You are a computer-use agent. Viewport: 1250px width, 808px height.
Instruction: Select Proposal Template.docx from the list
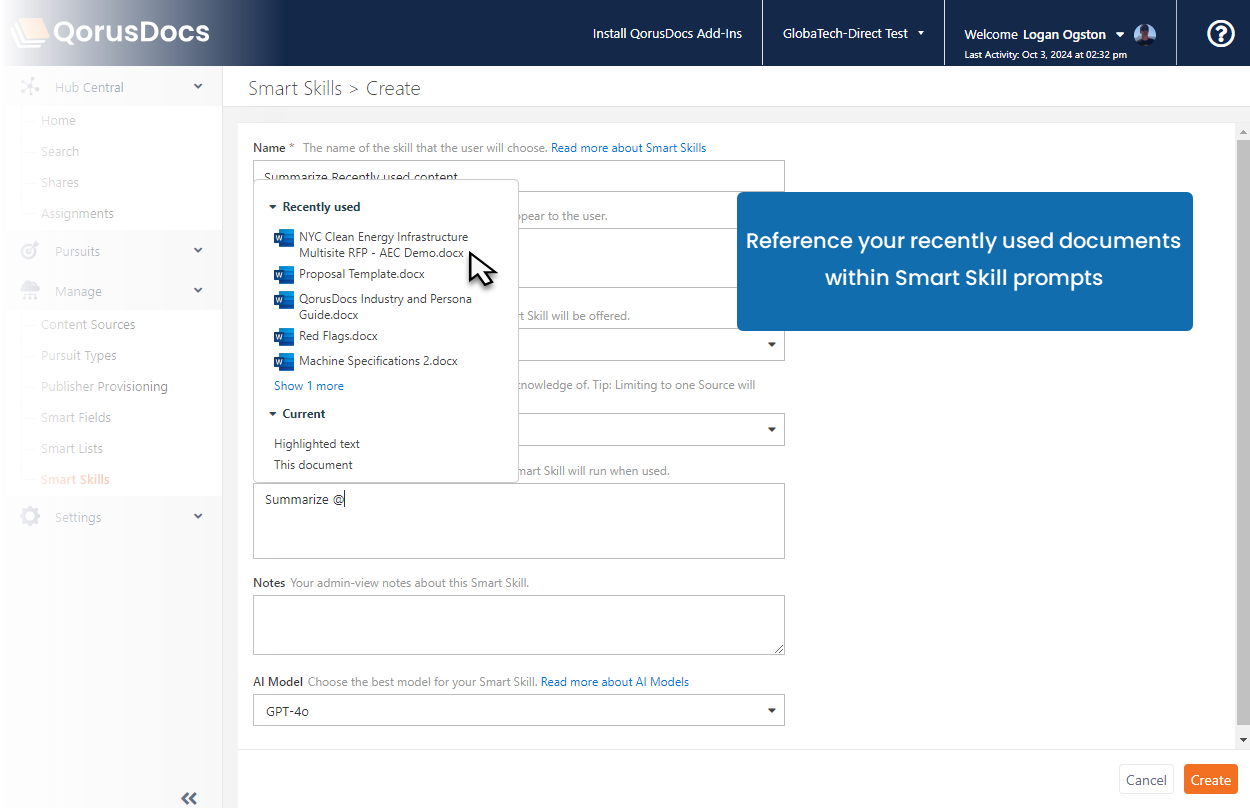[362, 274]
